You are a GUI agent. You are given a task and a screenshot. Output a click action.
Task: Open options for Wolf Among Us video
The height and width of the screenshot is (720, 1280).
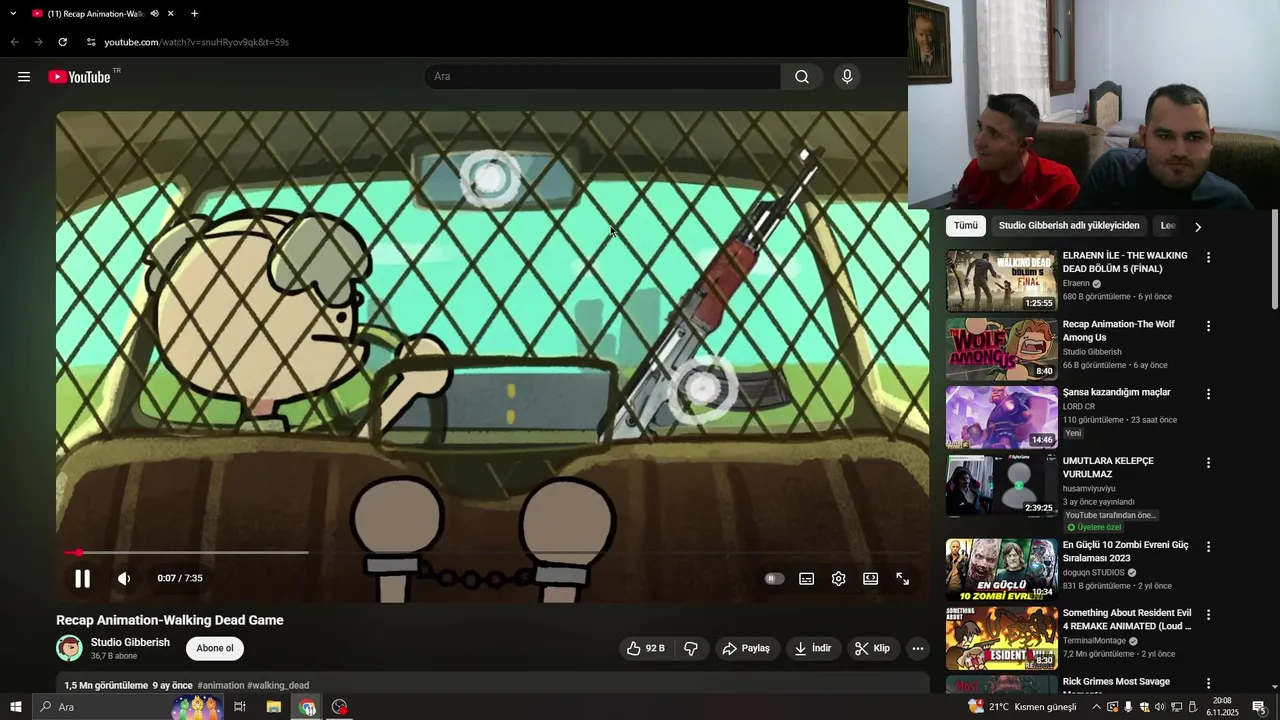point(1208,326)
